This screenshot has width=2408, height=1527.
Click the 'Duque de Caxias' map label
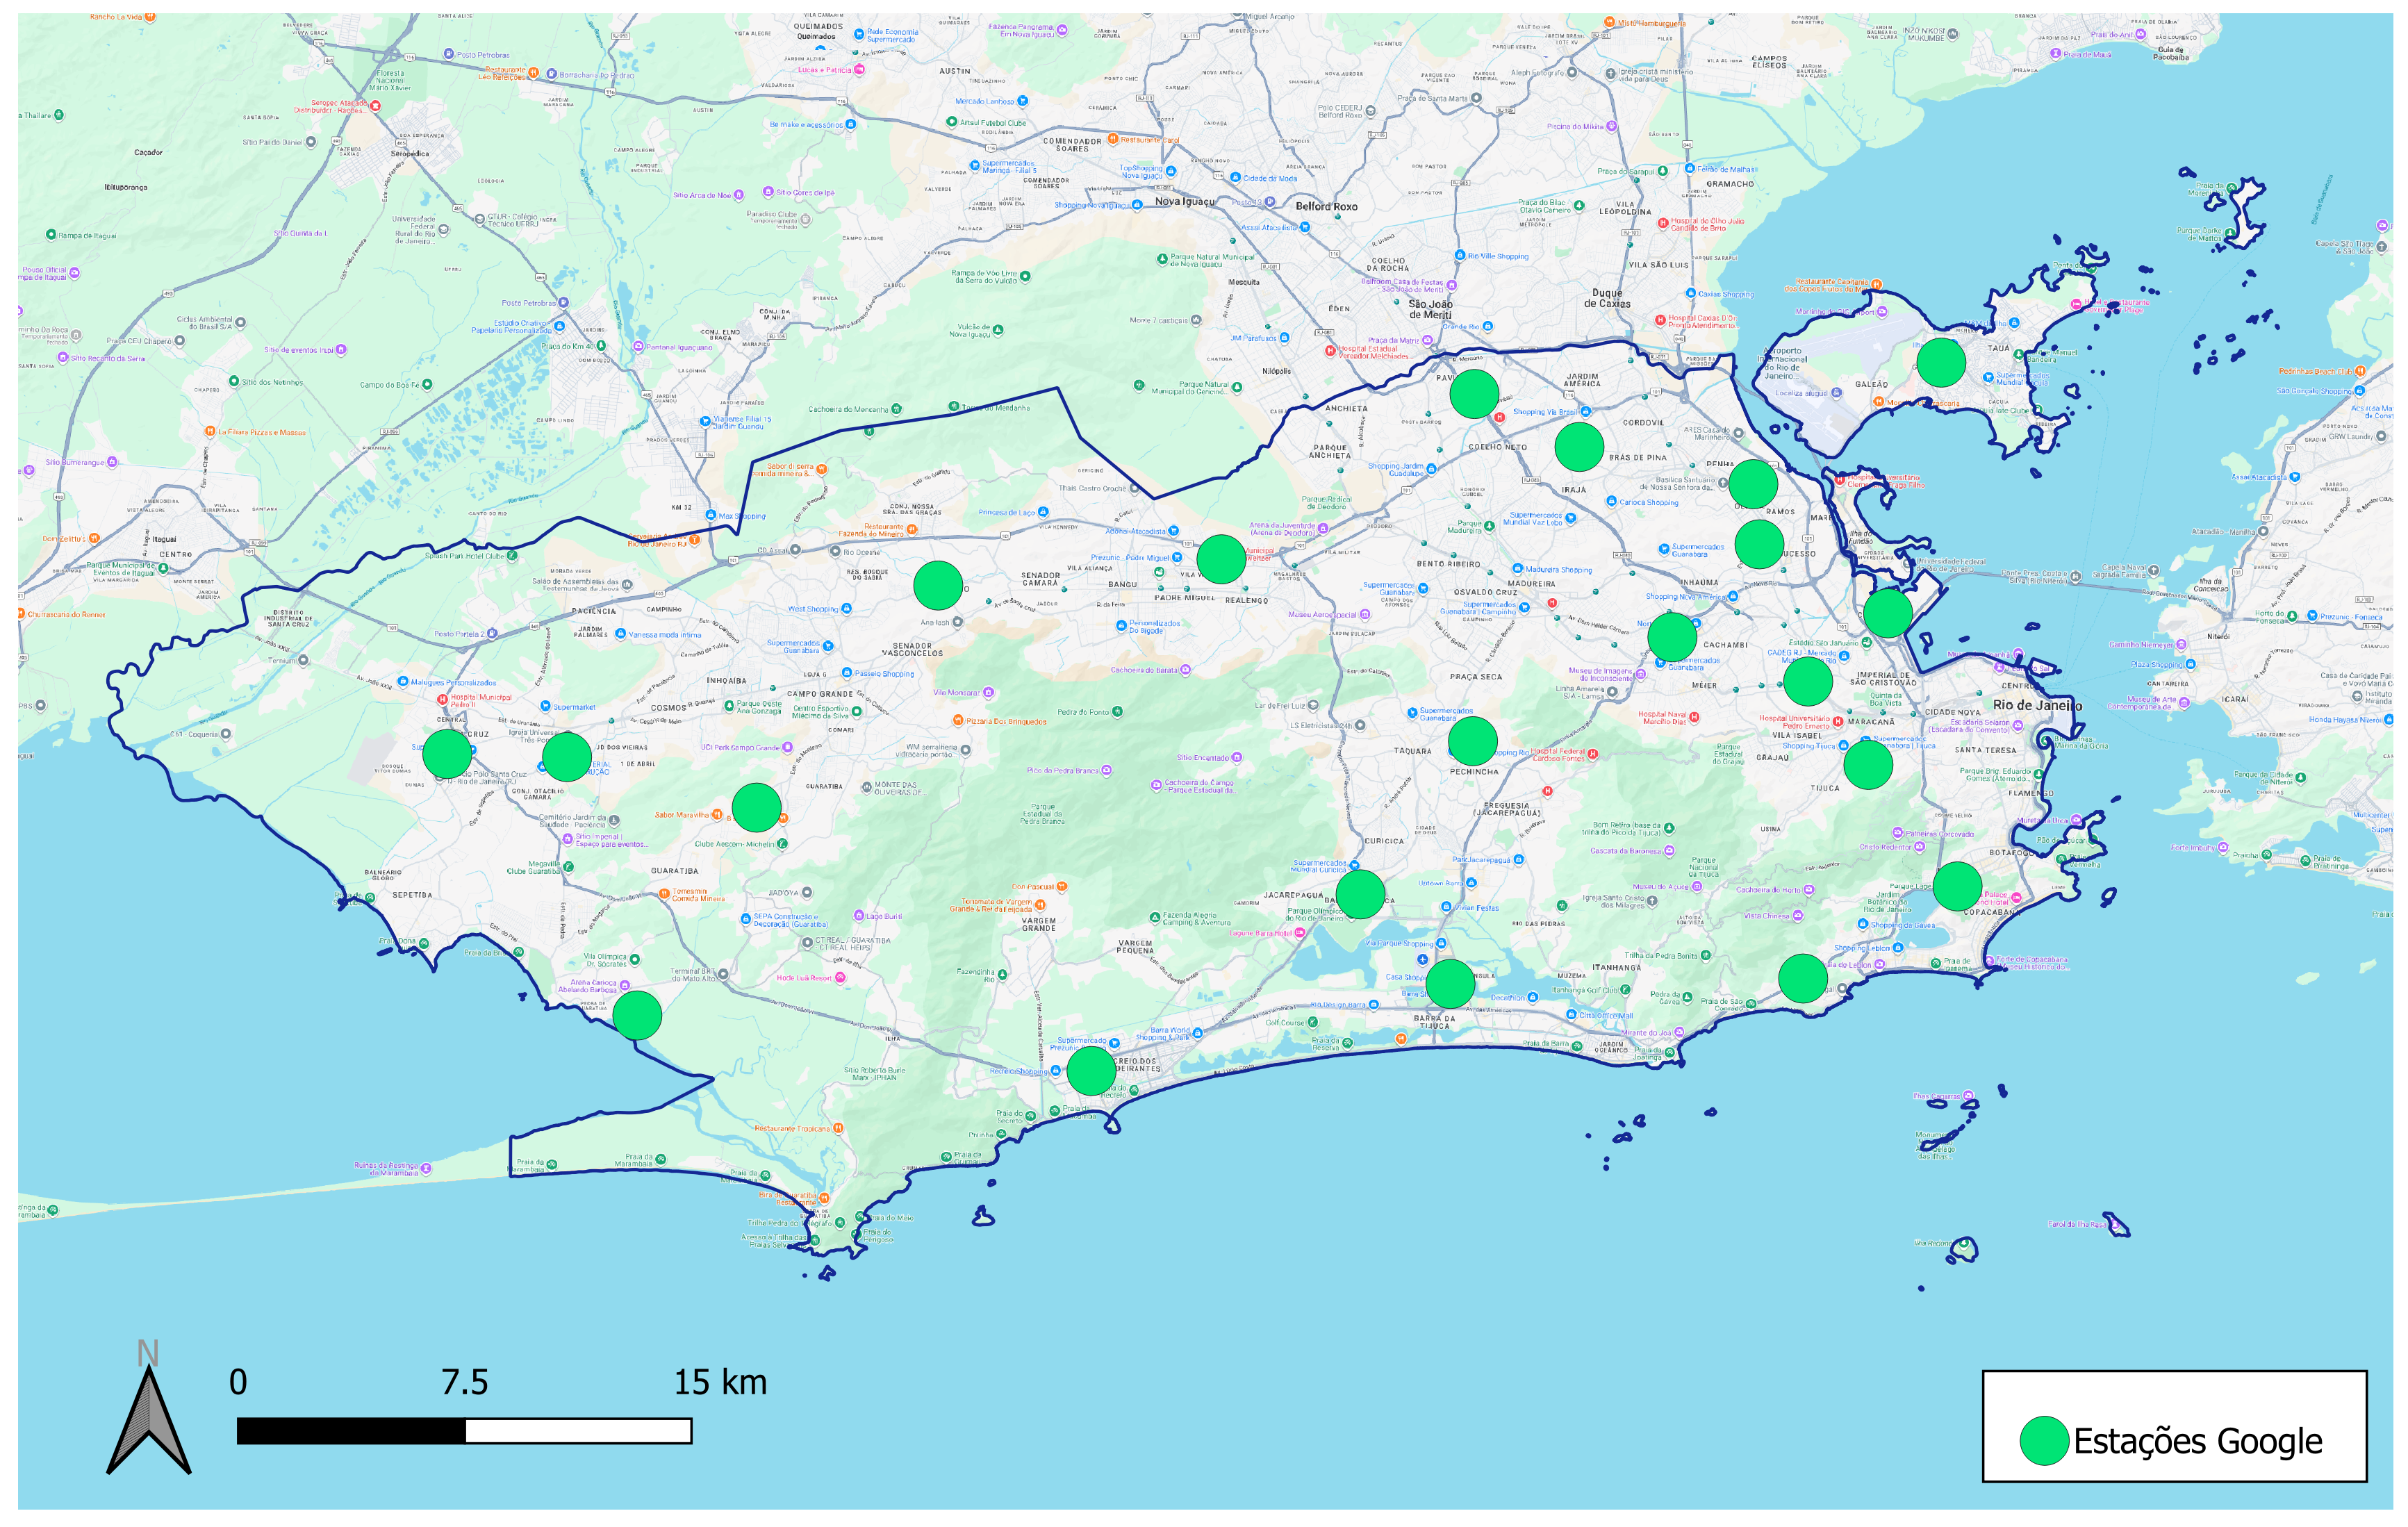point(1607,298)
